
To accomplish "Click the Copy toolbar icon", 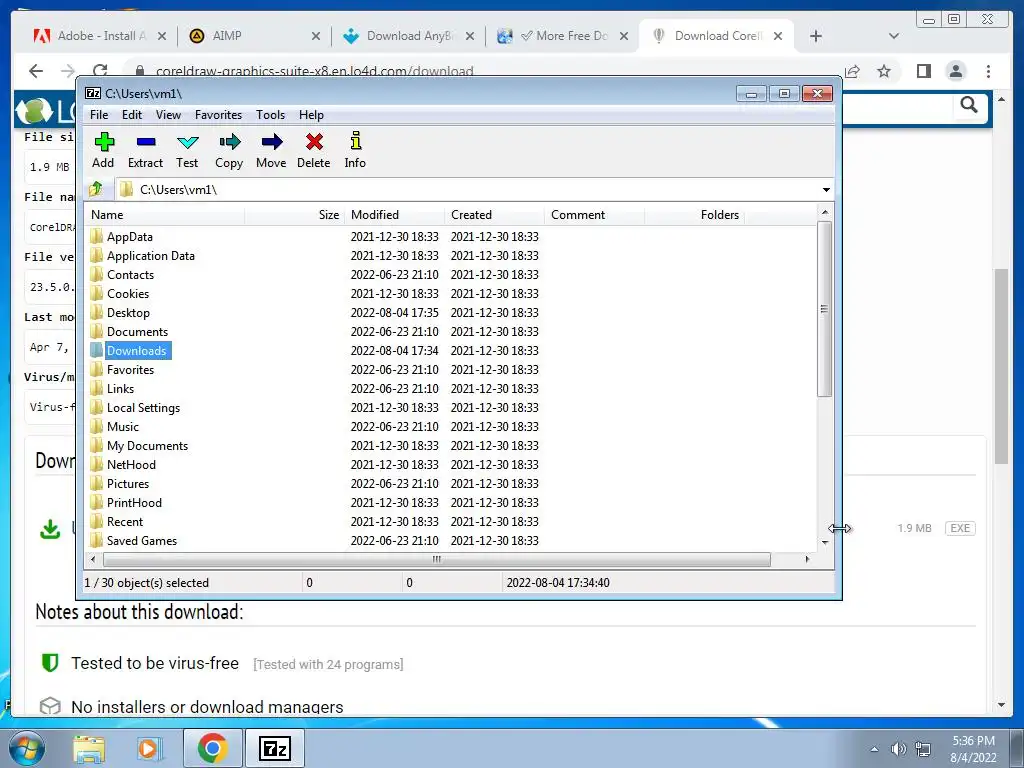I will tap(229, 150).
